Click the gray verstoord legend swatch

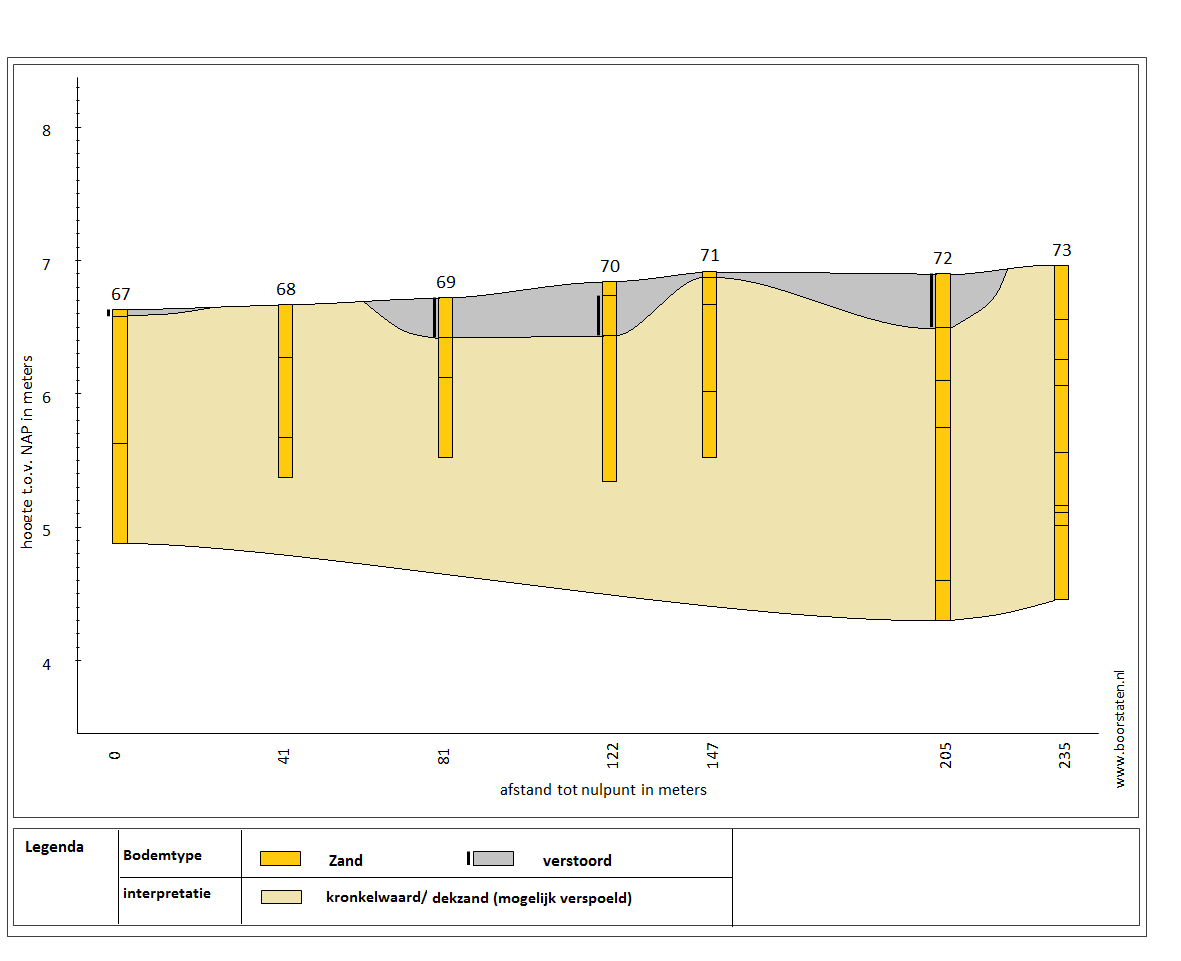(x=493, y=859)
